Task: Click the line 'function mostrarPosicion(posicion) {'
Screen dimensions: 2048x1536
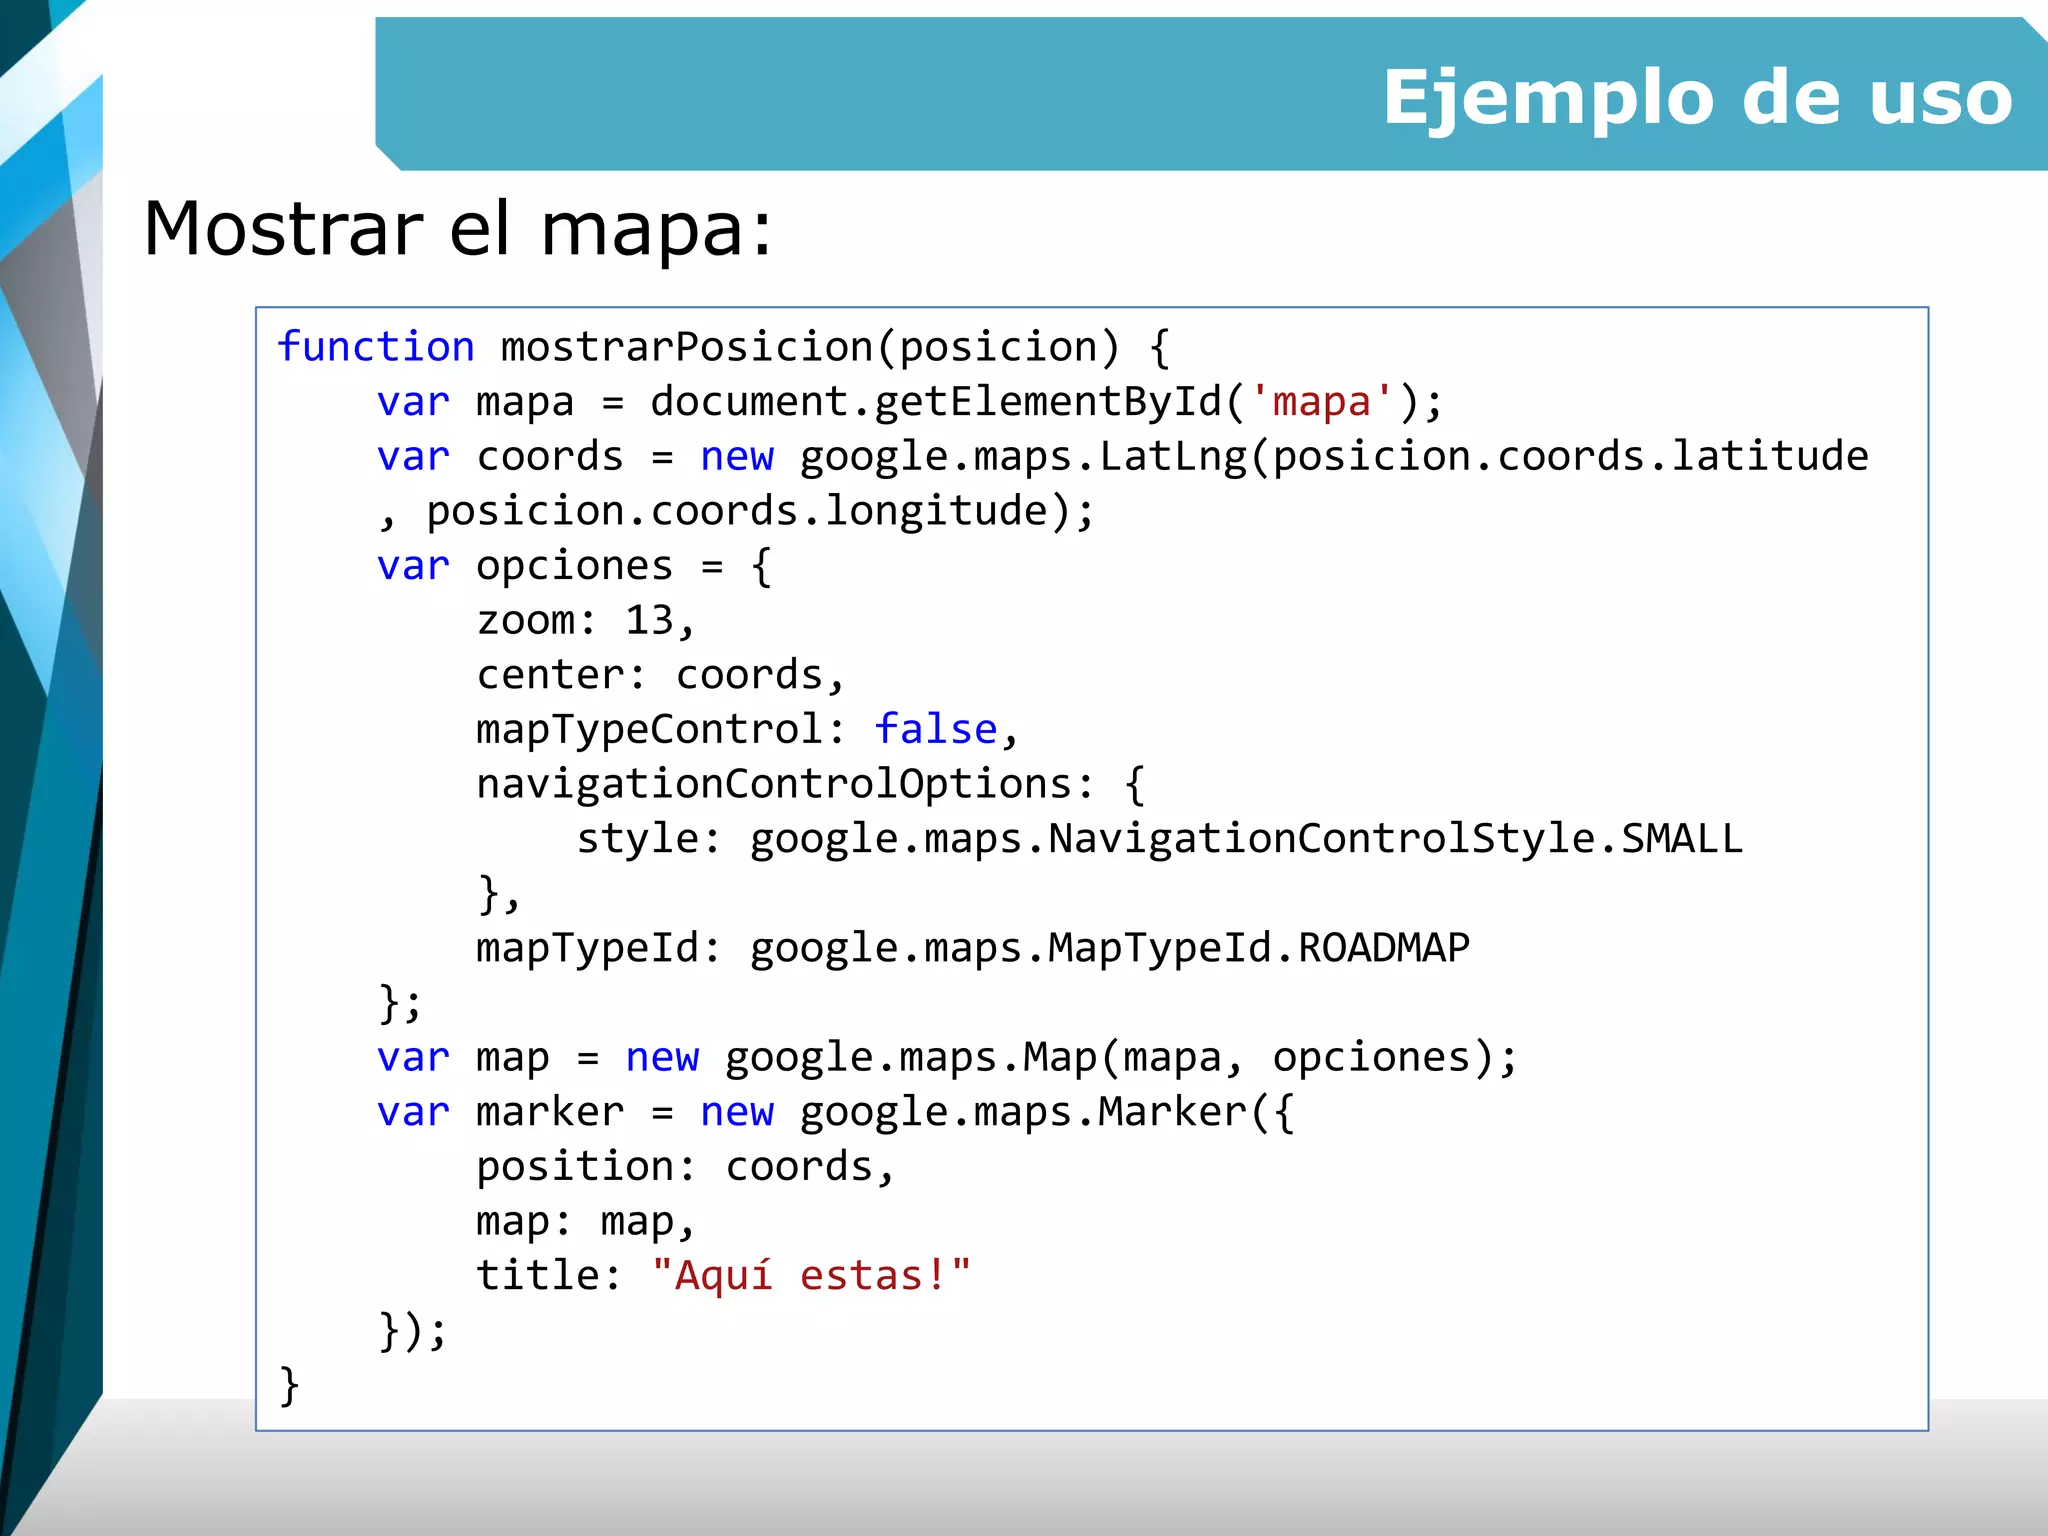Action: click(x=724, y=347)
